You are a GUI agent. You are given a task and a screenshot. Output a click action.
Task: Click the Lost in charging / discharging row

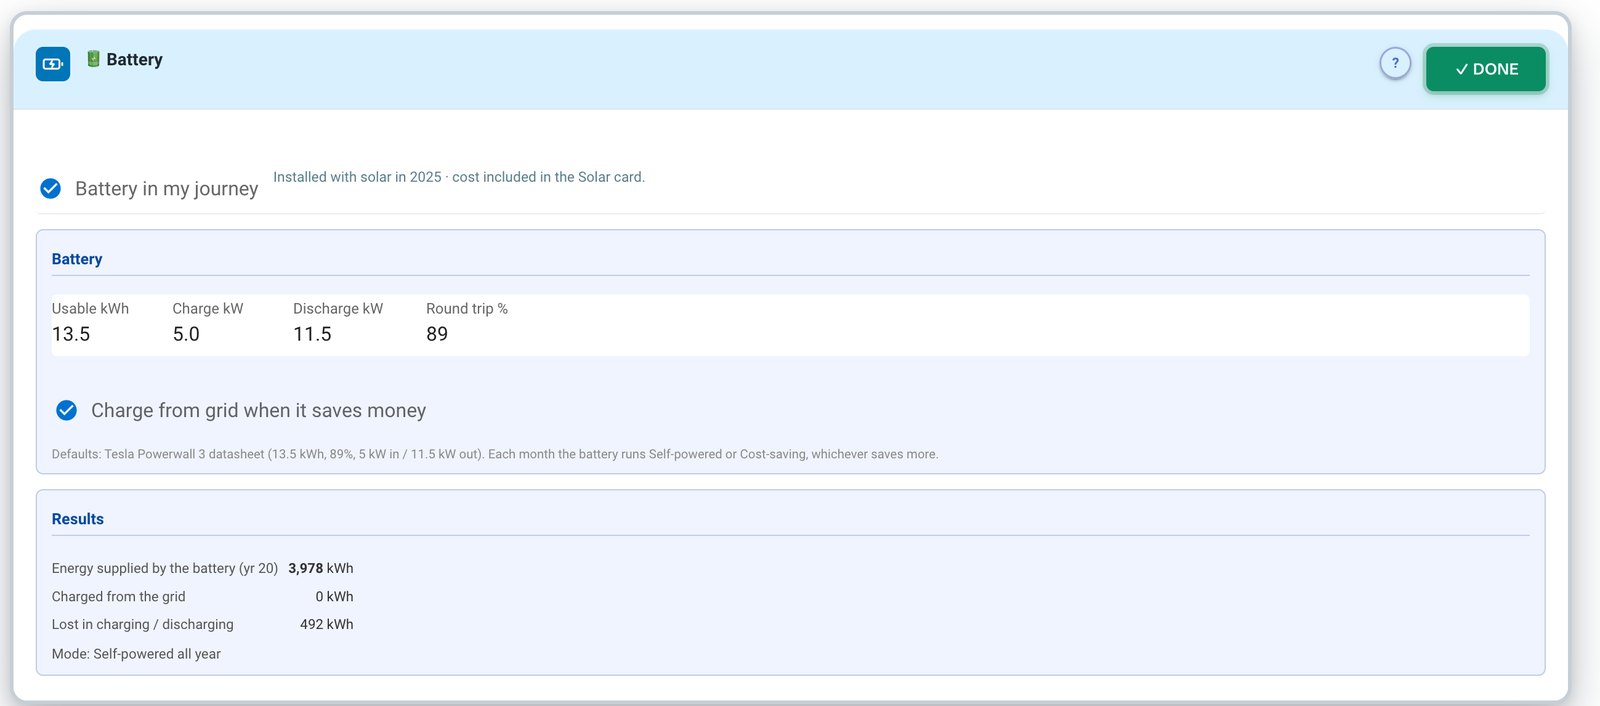[203, 624]
